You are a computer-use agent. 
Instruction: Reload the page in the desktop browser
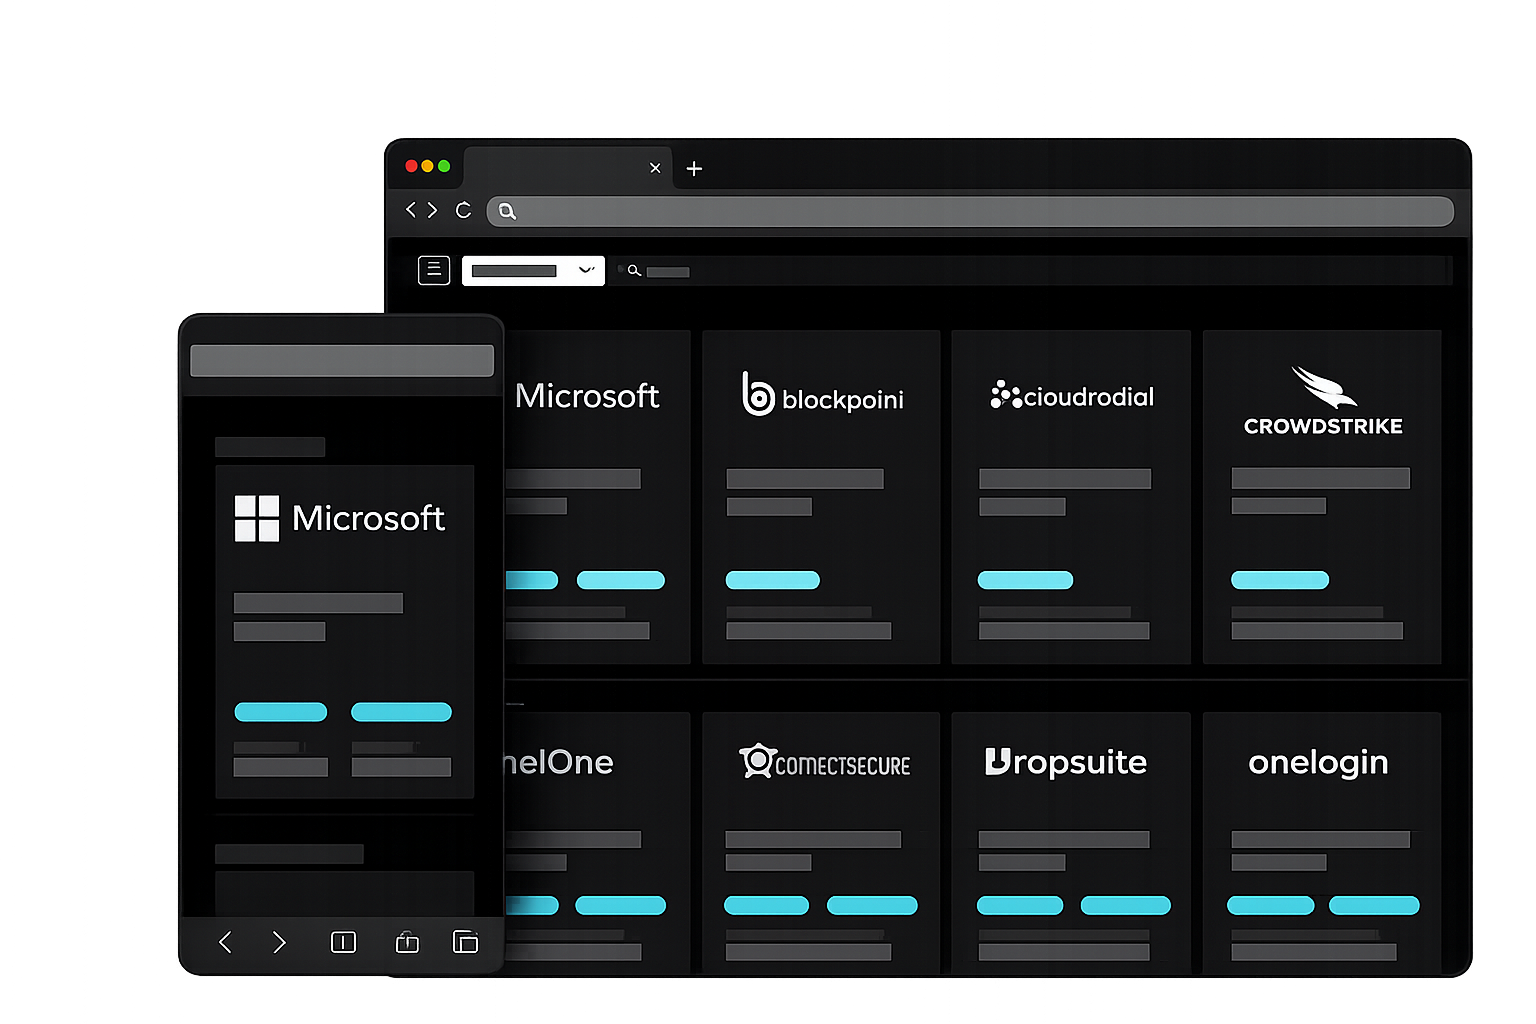[x=463, y=210]
